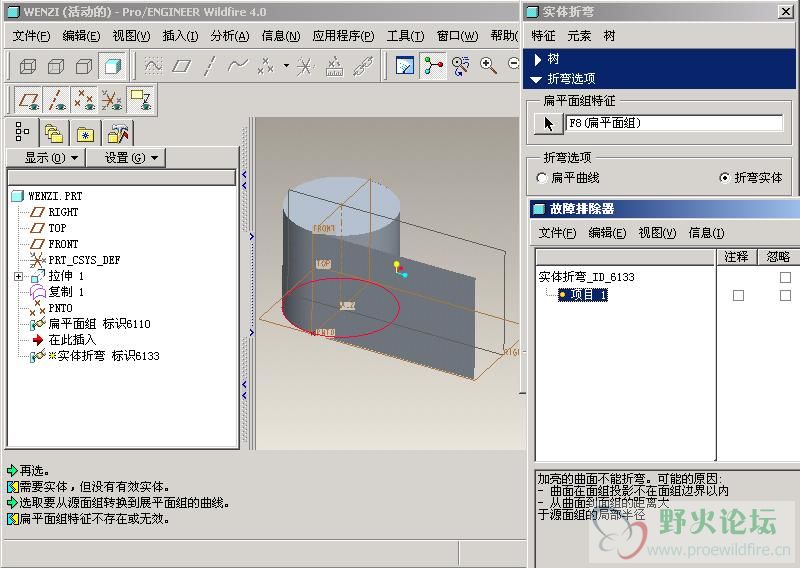Create a datum curve
800x568 pixels.
coord(238,66)
